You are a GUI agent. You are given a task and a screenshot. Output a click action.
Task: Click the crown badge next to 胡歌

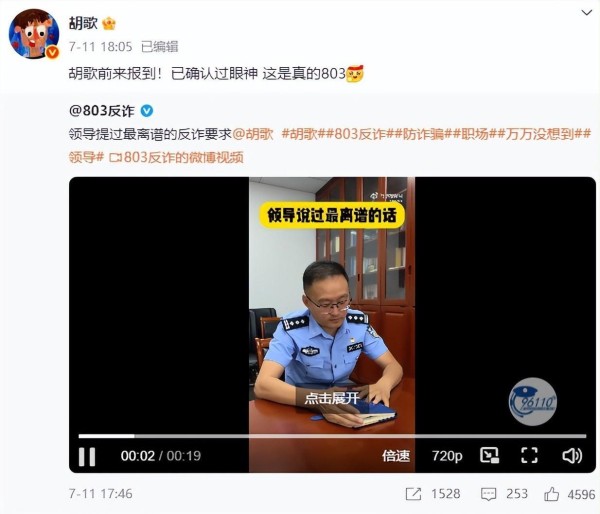pos(109,23)
